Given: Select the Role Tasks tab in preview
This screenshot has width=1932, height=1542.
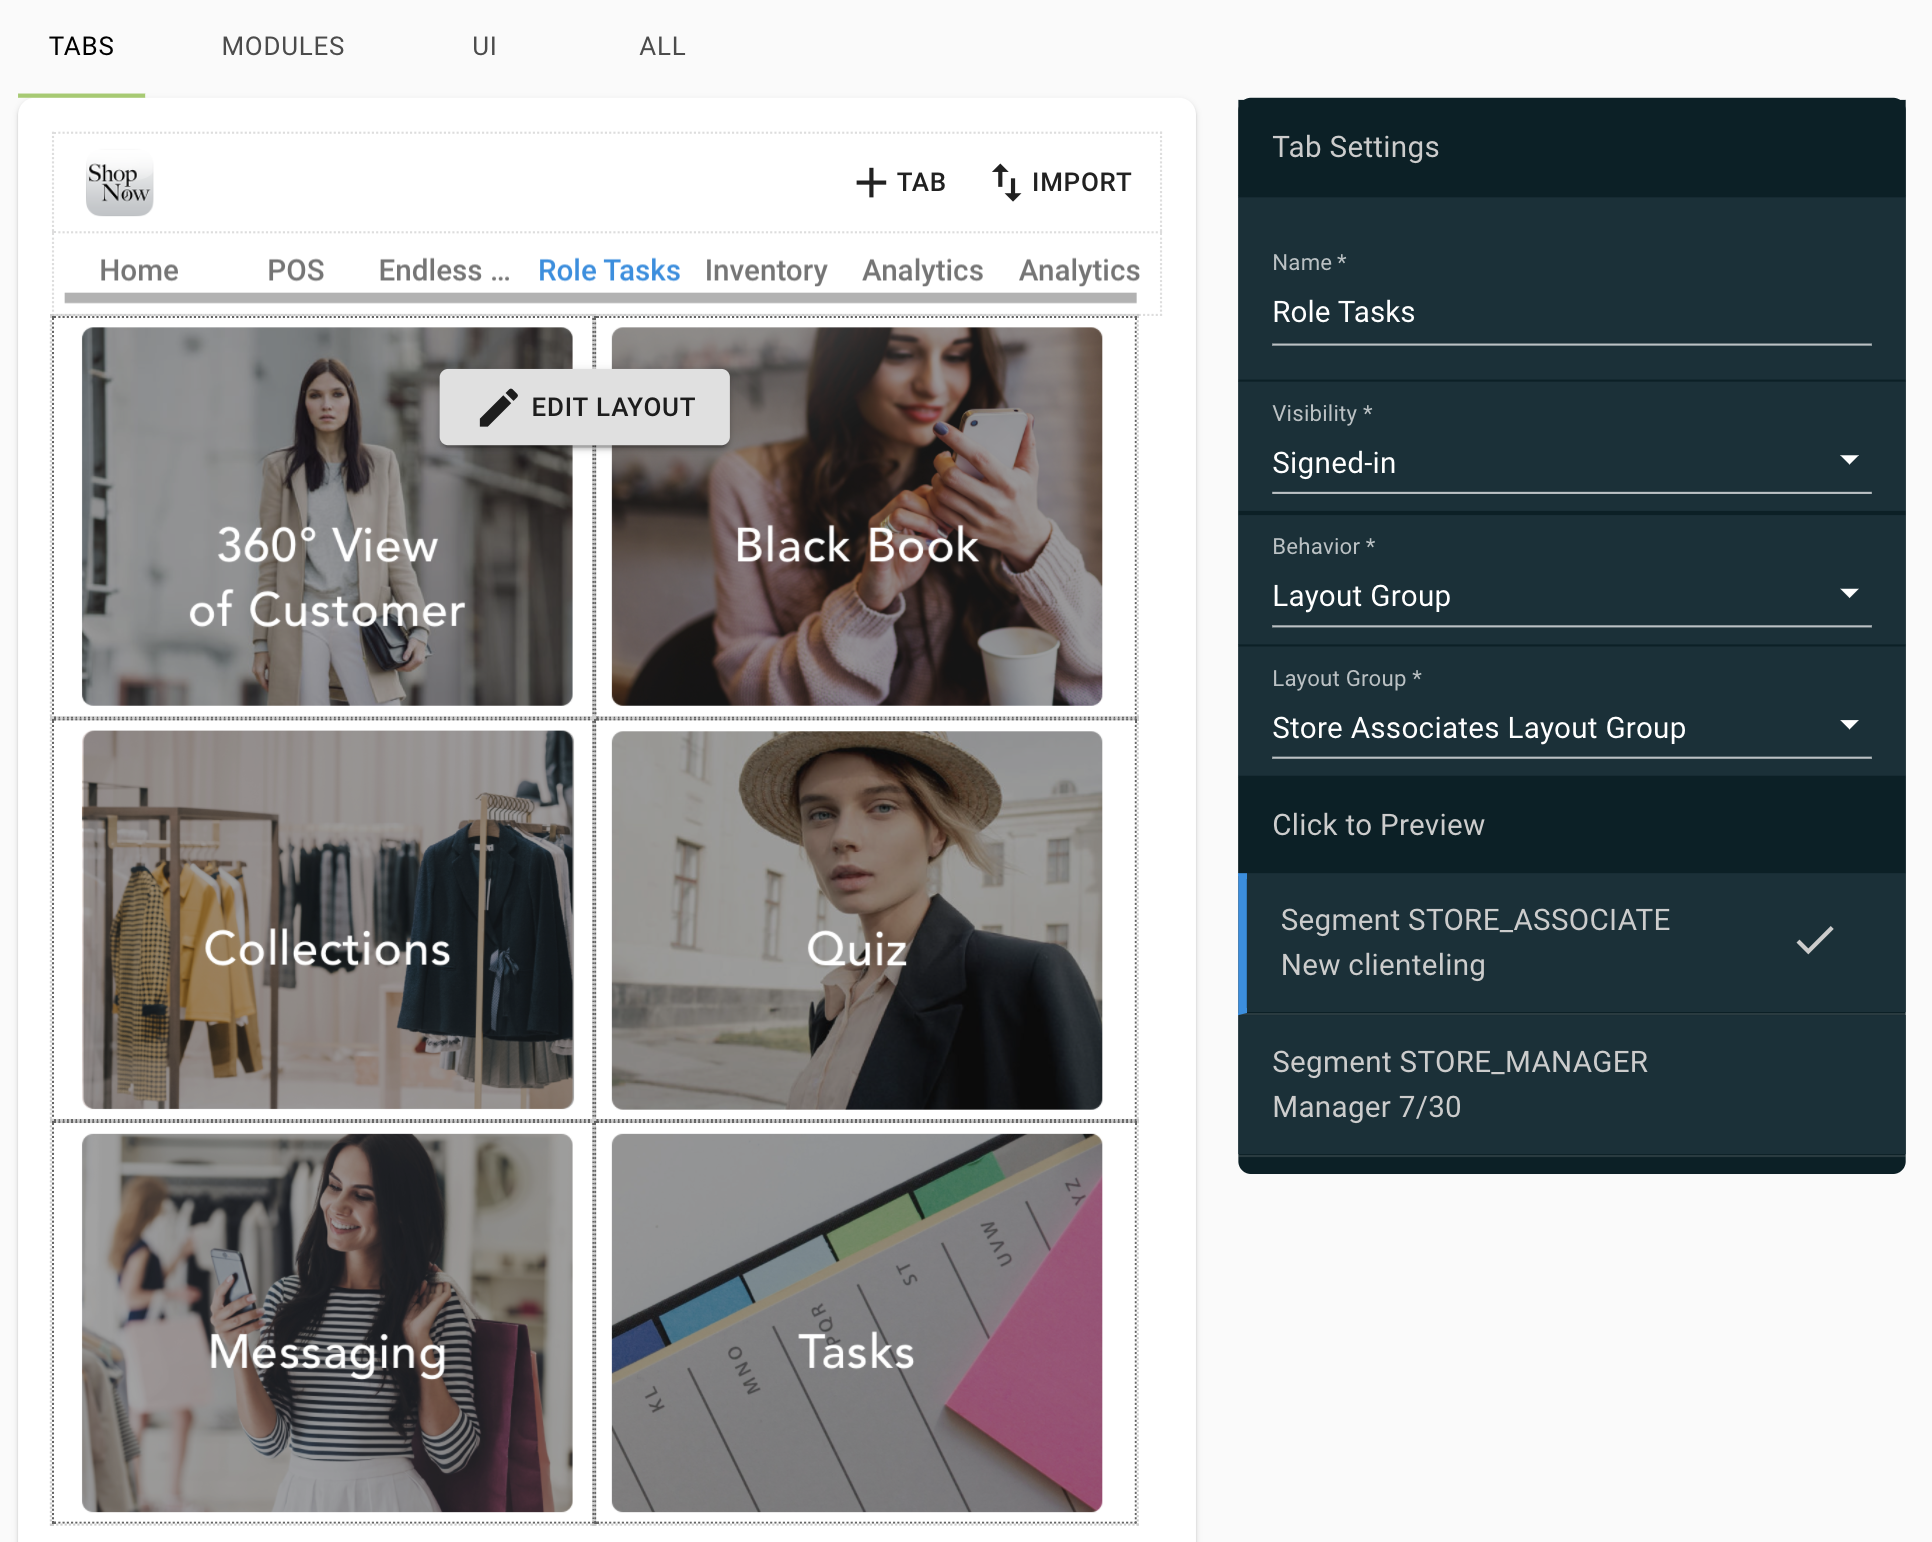Looking at the screenshot, I should coord(609,270).
